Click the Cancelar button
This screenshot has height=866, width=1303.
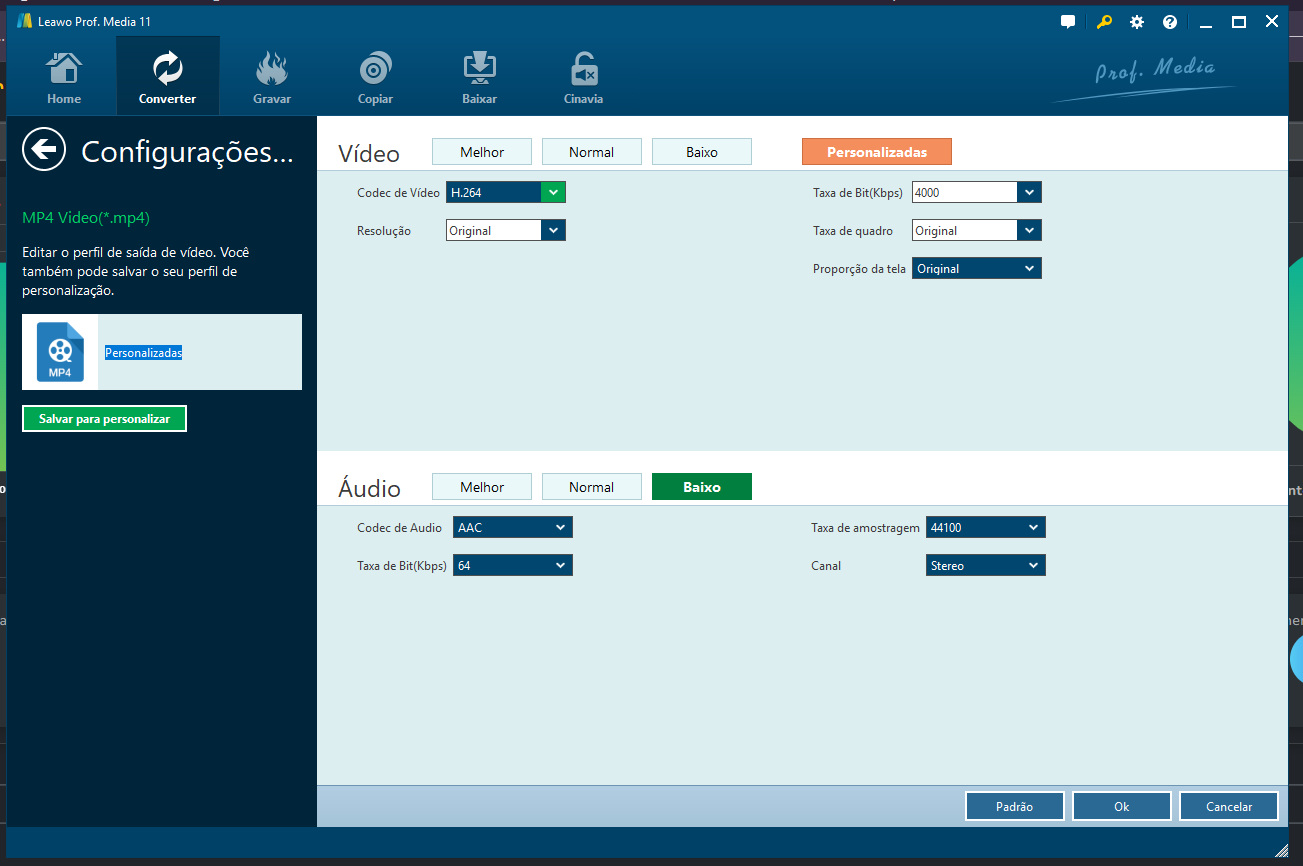[x=1229, y=806]
